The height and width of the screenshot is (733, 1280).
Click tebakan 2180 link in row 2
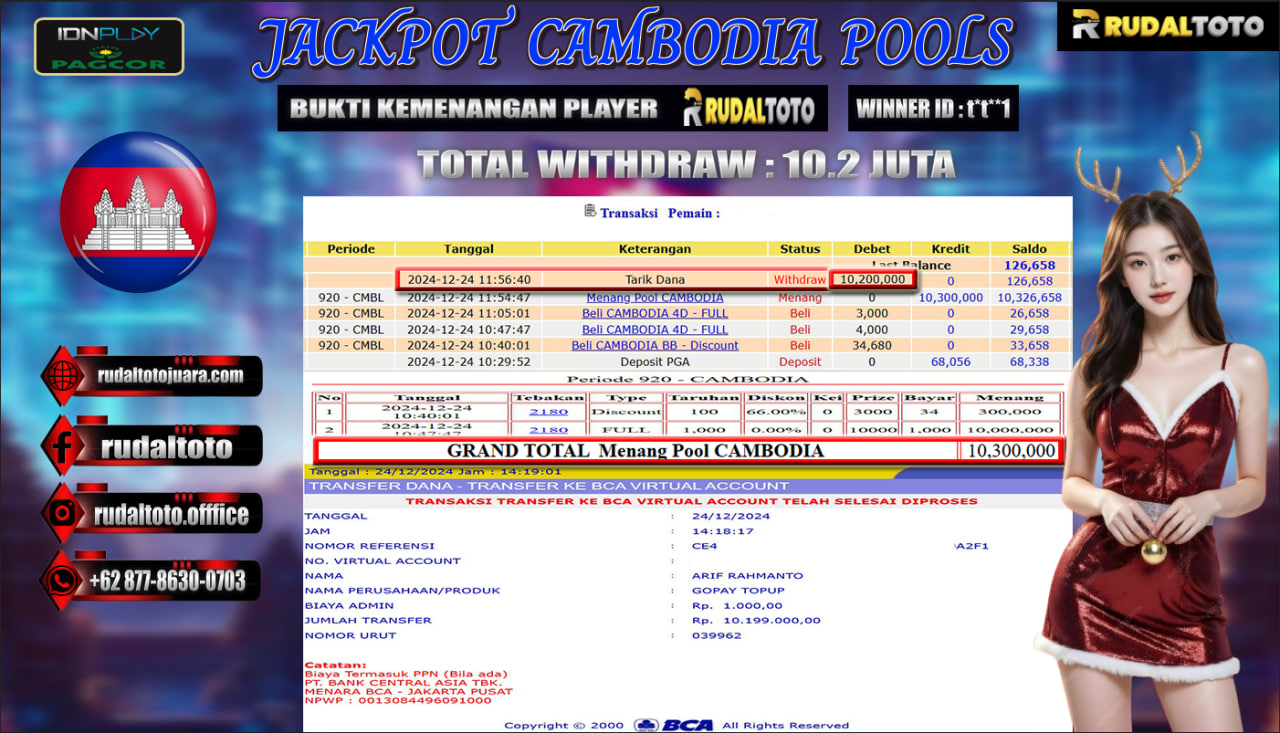pos(548,429)
